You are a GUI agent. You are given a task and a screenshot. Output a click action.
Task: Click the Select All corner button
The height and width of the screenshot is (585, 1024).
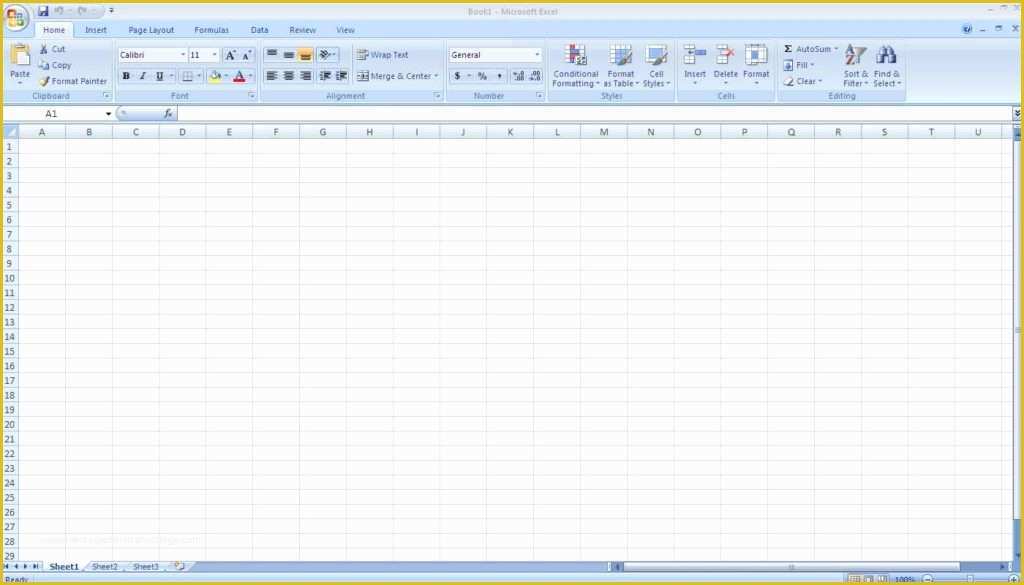coord(11,132)
